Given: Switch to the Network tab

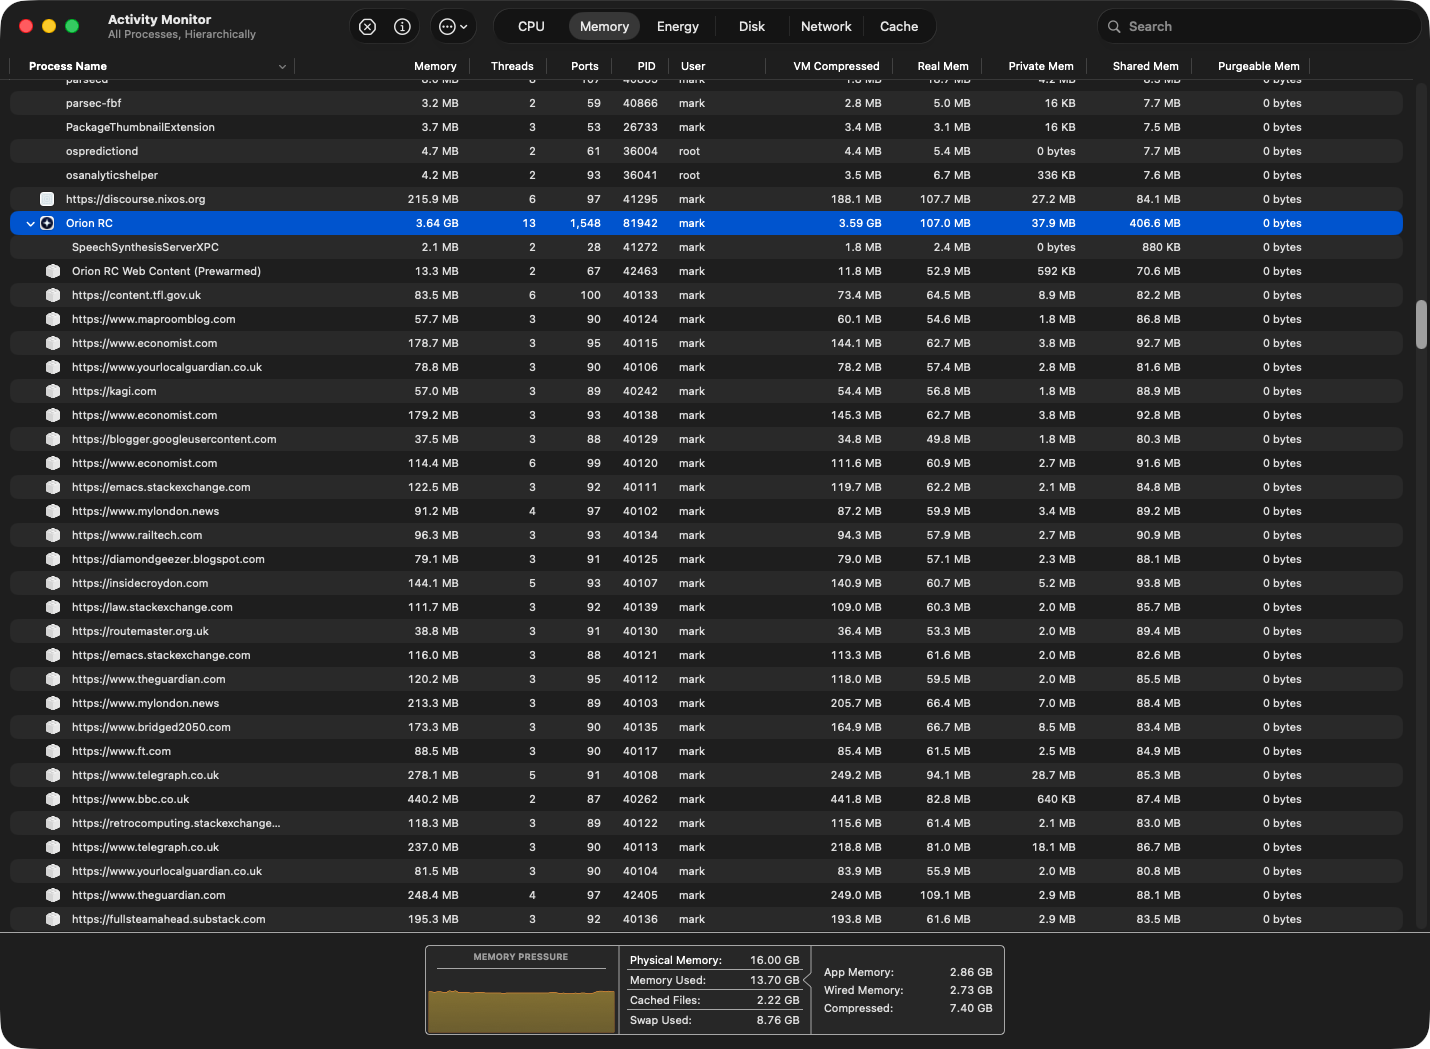Looking at the screenshot, I should click(x=826, y=27).
